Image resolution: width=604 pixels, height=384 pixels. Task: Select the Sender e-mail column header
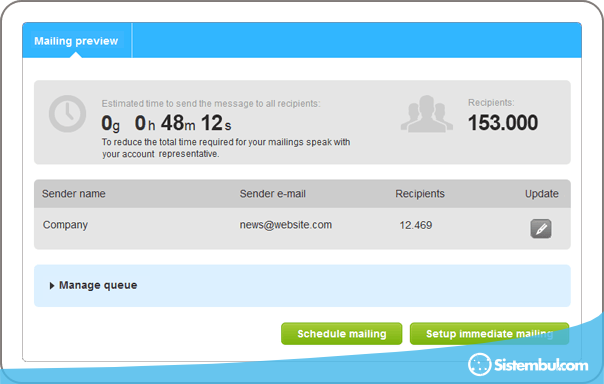pos(273,194)
